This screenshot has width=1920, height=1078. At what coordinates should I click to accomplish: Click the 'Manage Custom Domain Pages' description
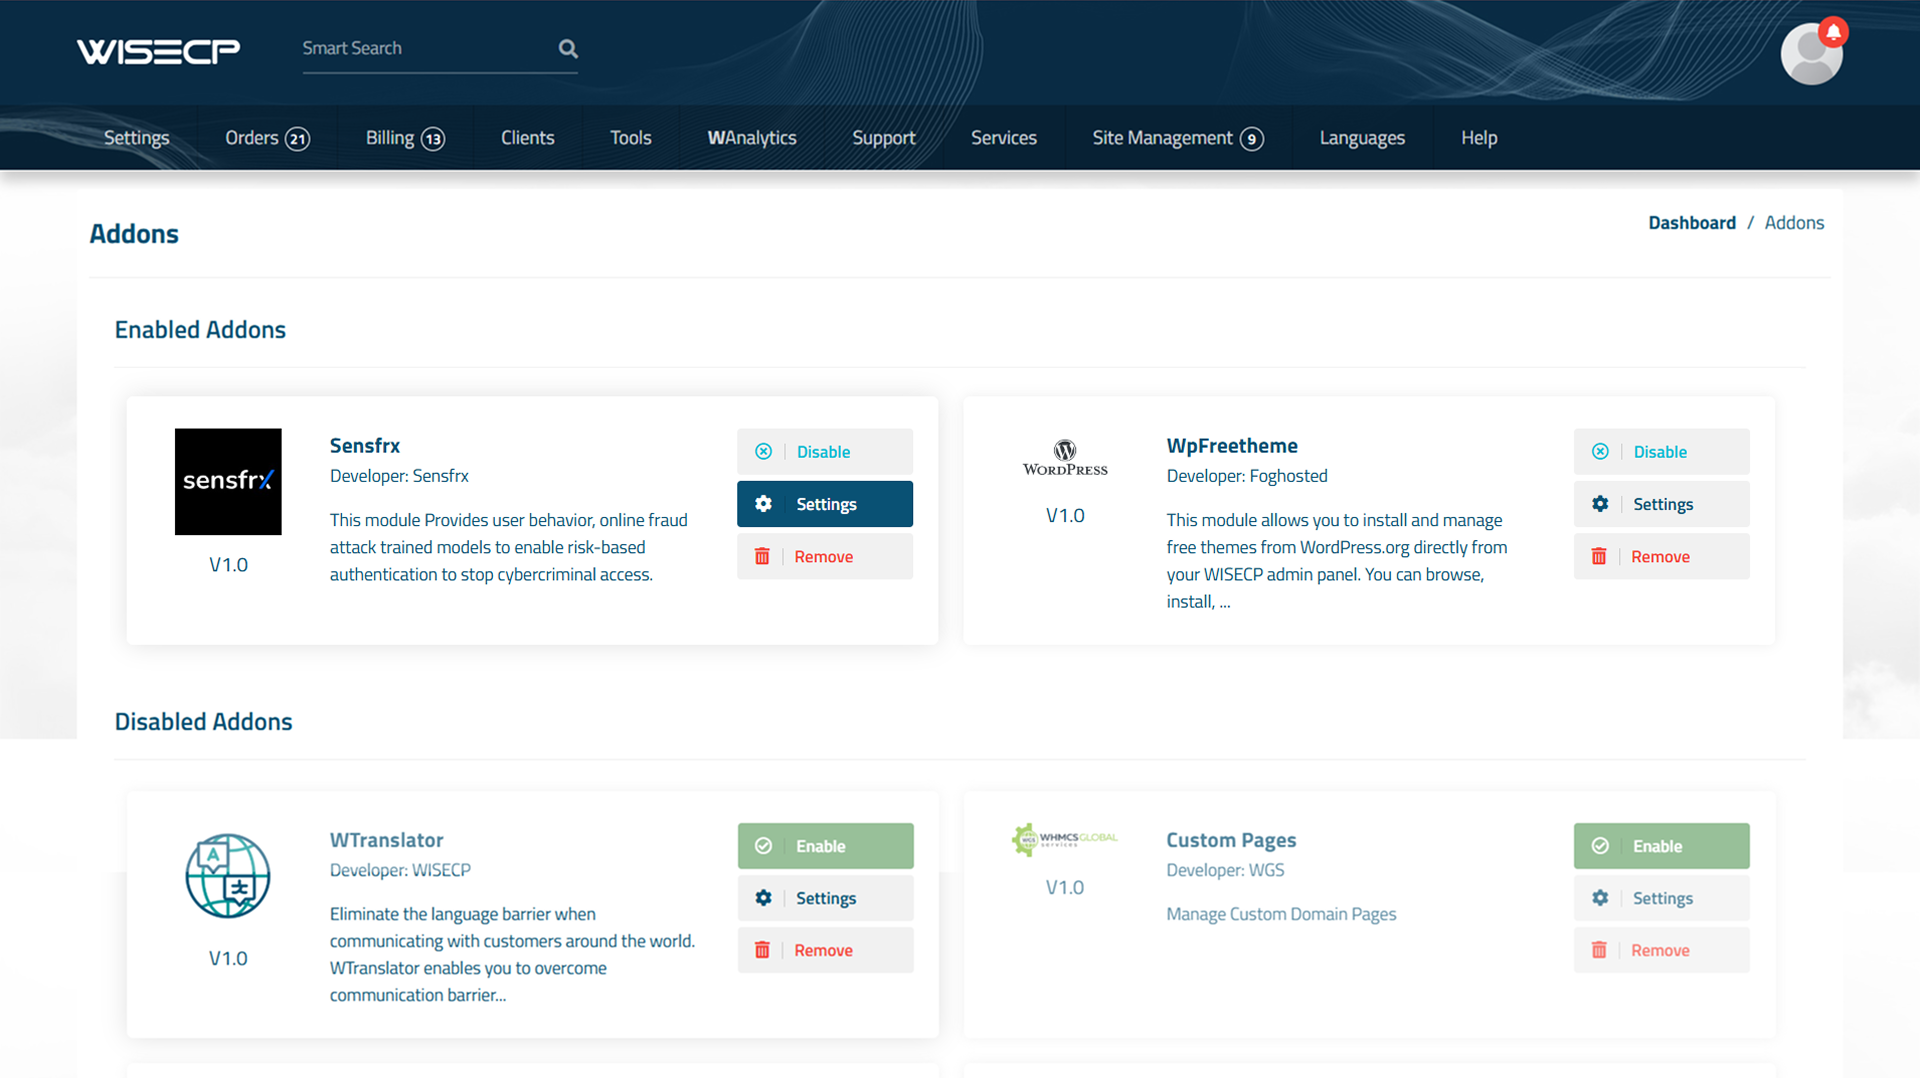(1281, 914)
